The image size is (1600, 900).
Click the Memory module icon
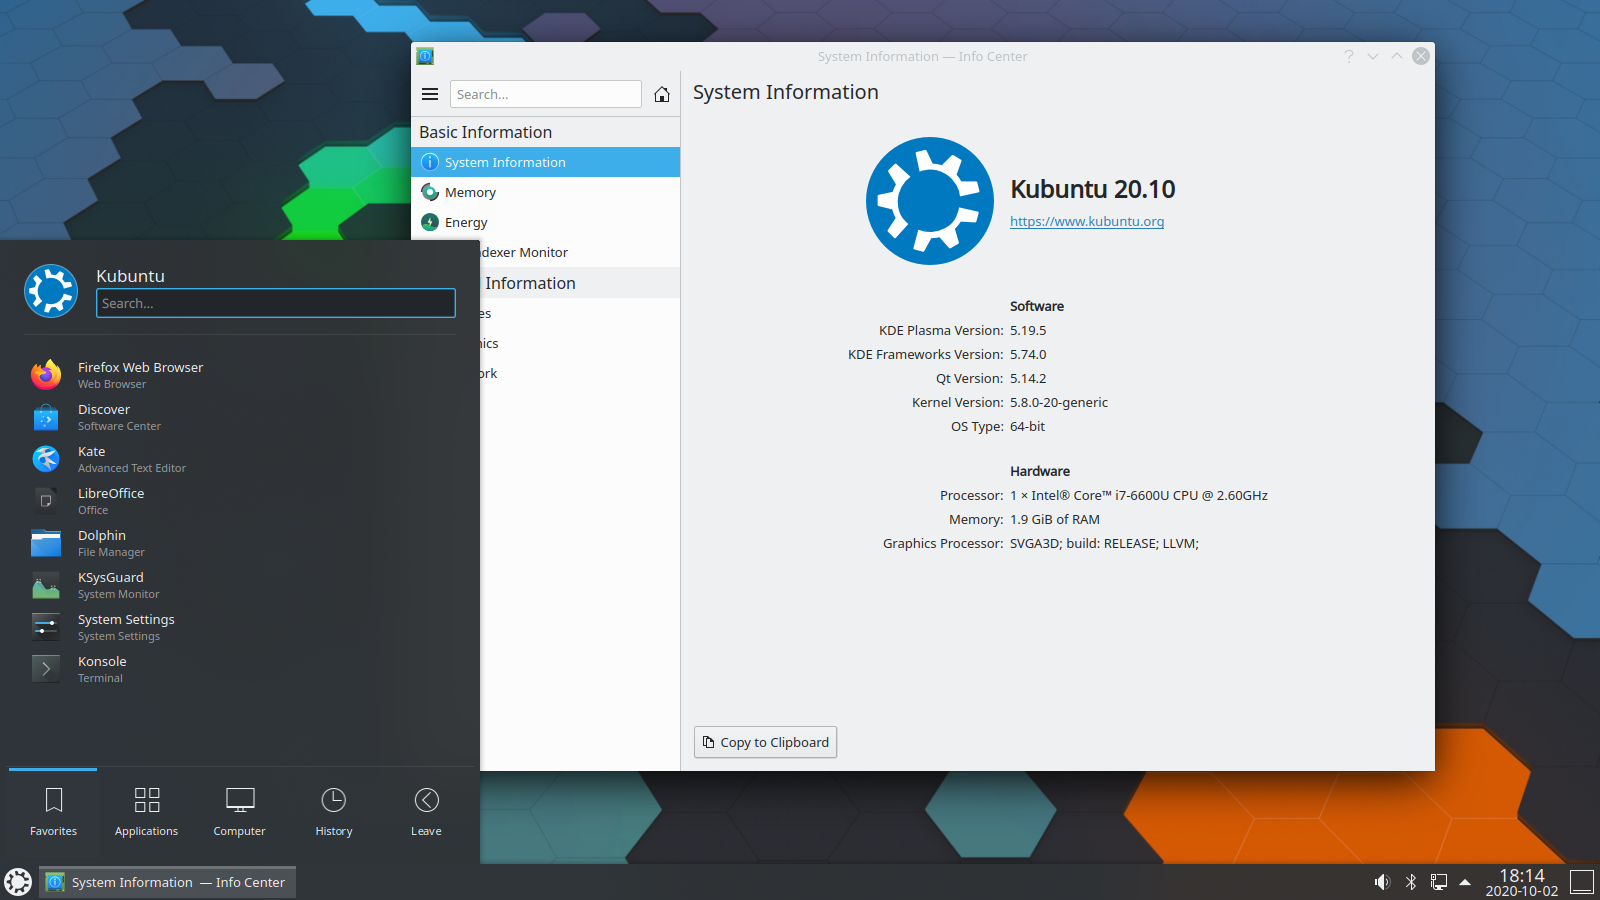(x=430, y=192)
